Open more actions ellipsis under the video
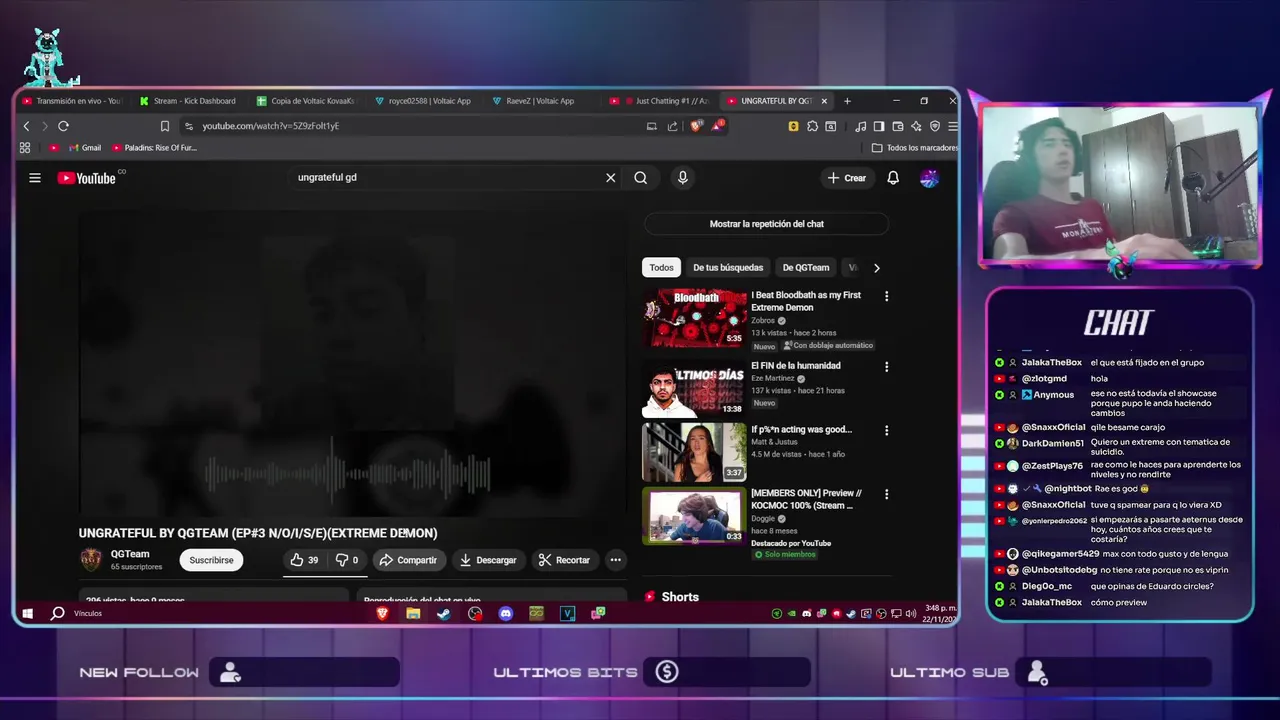Screen dimensions: 1280x720 pyautogui.click(x=616, y=560)
